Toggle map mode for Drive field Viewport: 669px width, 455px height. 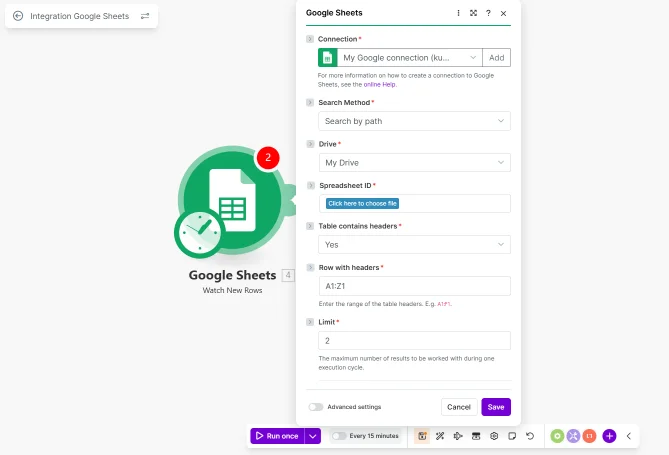coord(311,144)
